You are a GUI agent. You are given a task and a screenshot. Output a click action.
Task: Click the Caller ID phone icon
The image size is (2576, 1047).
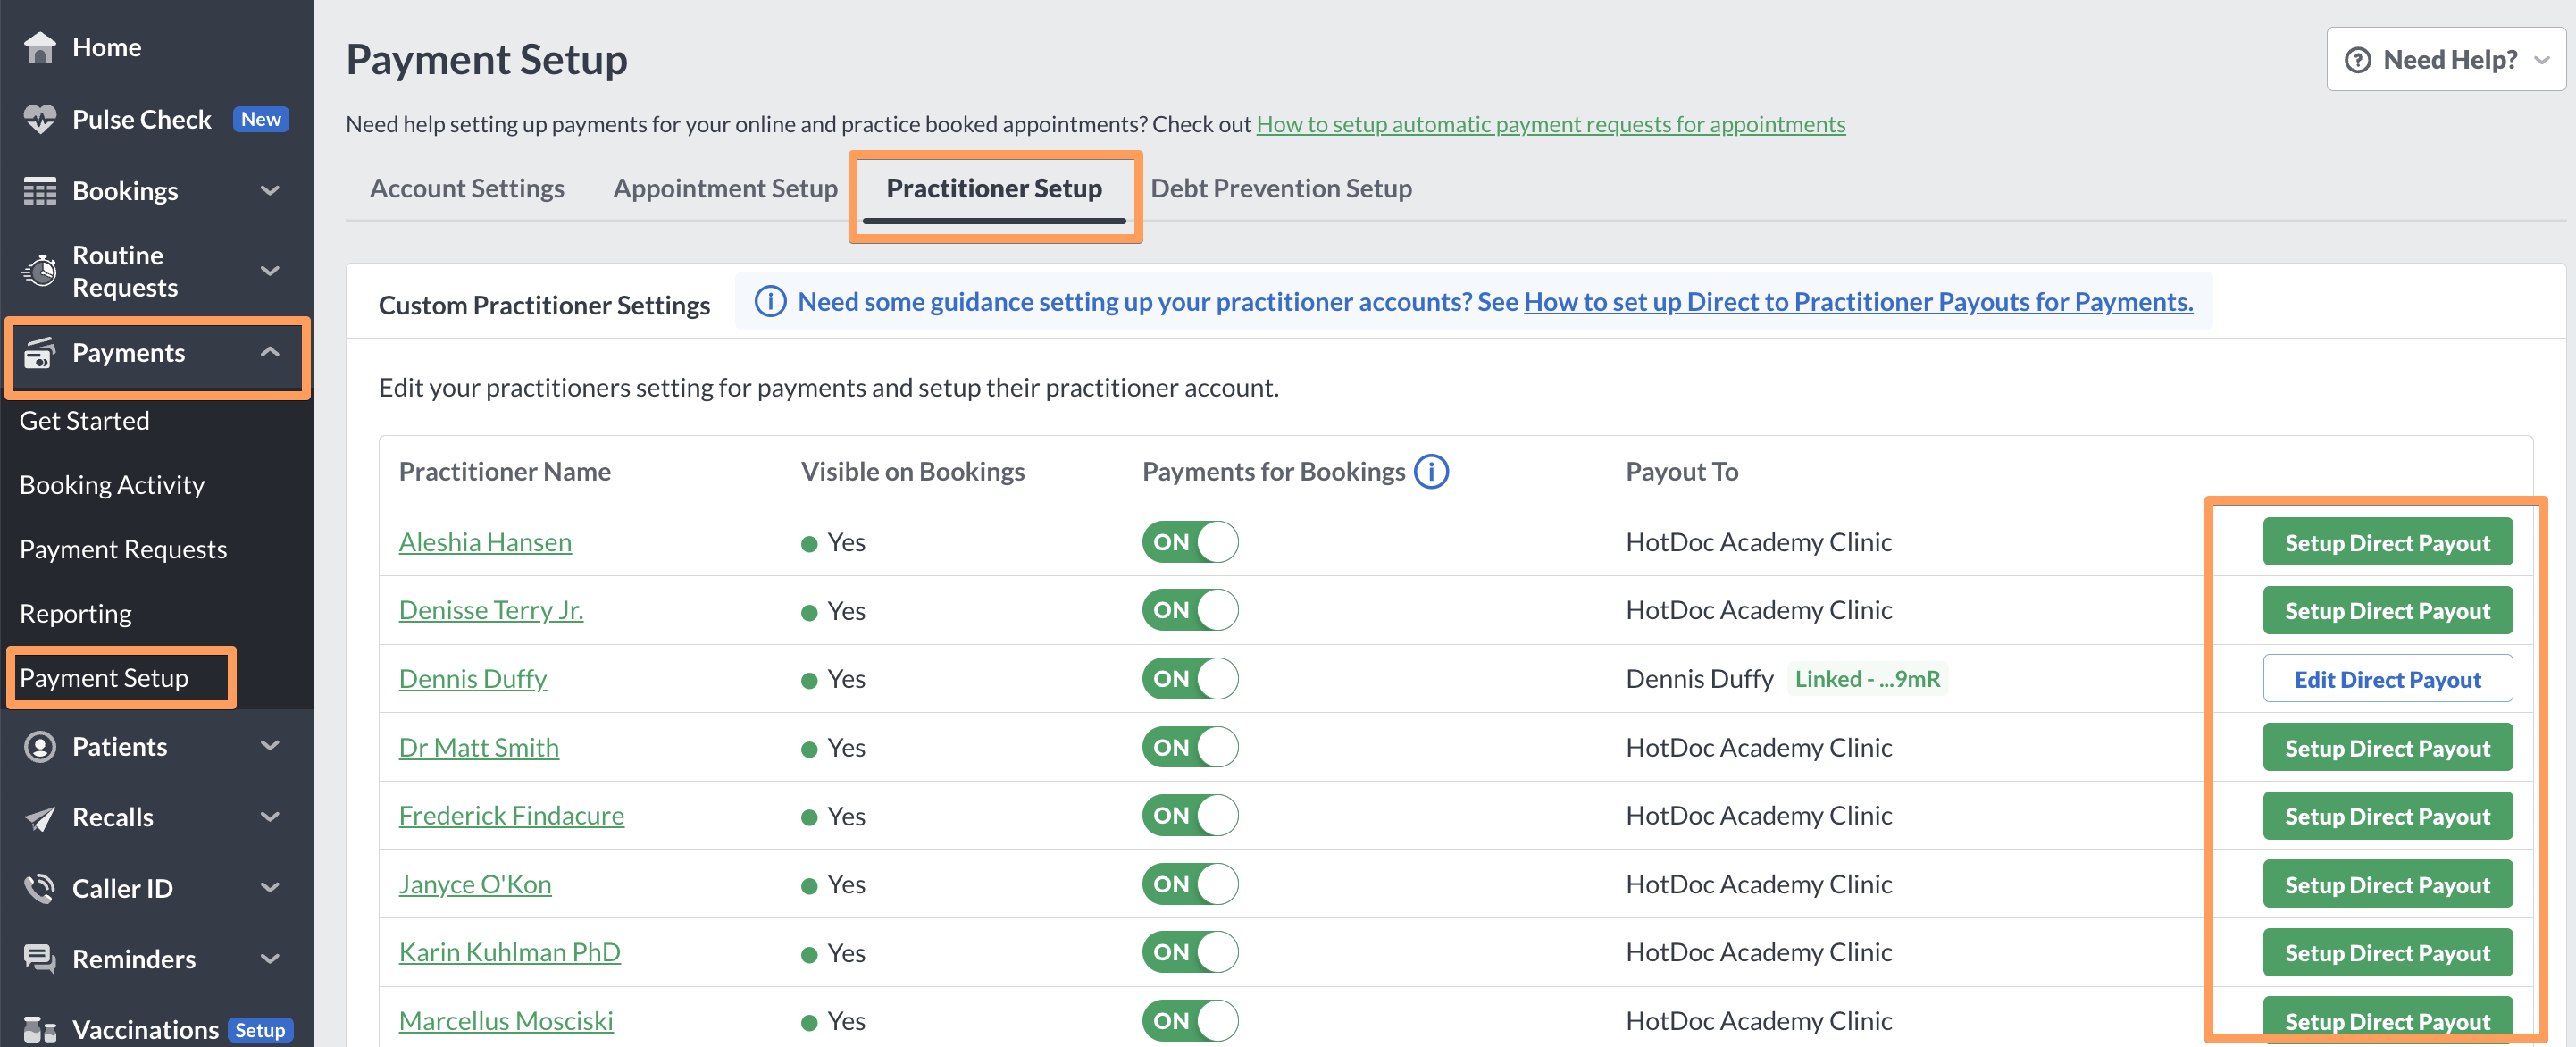coord(40,888)
